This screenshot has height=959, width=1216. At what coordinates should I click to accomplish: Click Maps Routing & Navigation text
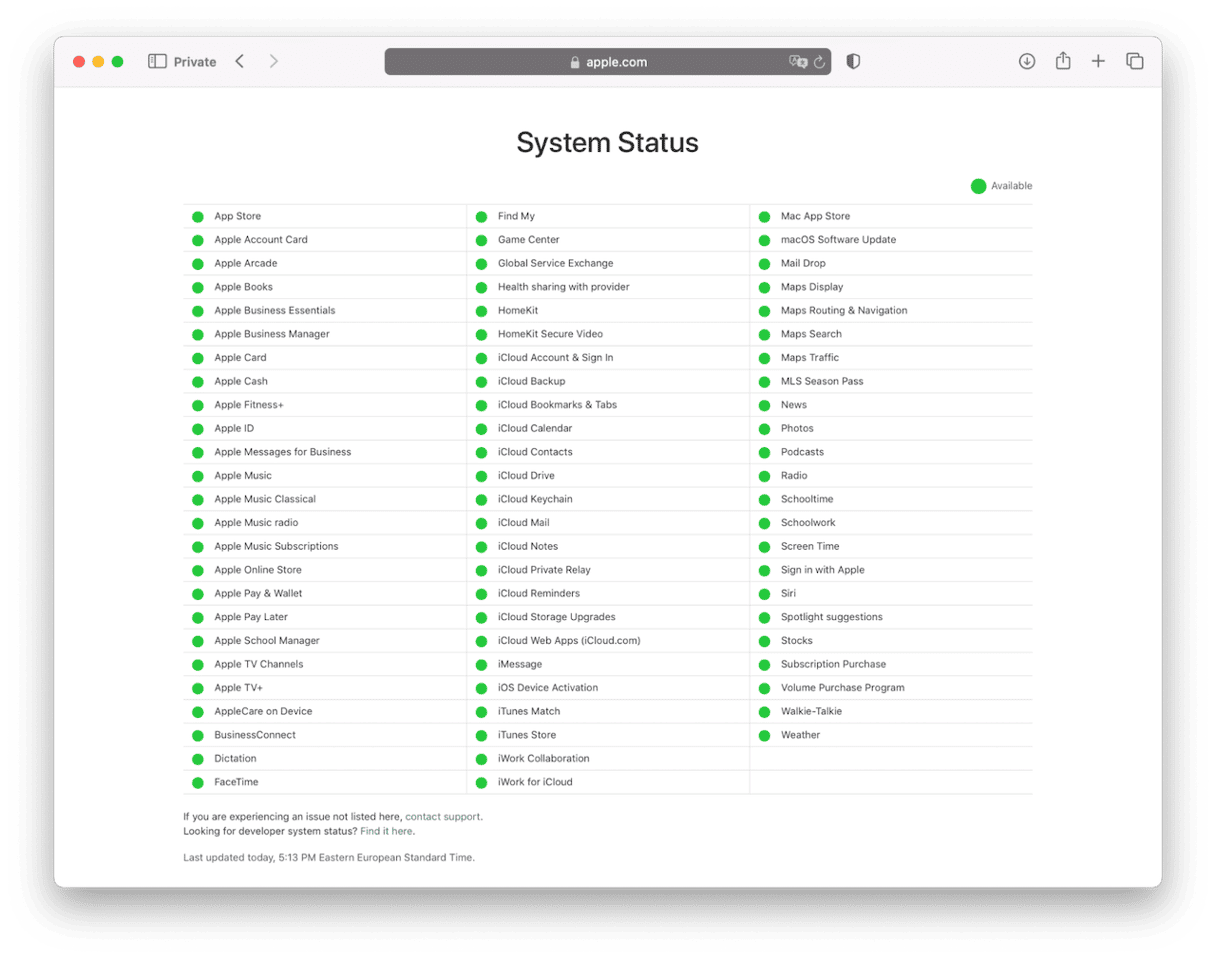pyautogui.click(x=844, y=310)
